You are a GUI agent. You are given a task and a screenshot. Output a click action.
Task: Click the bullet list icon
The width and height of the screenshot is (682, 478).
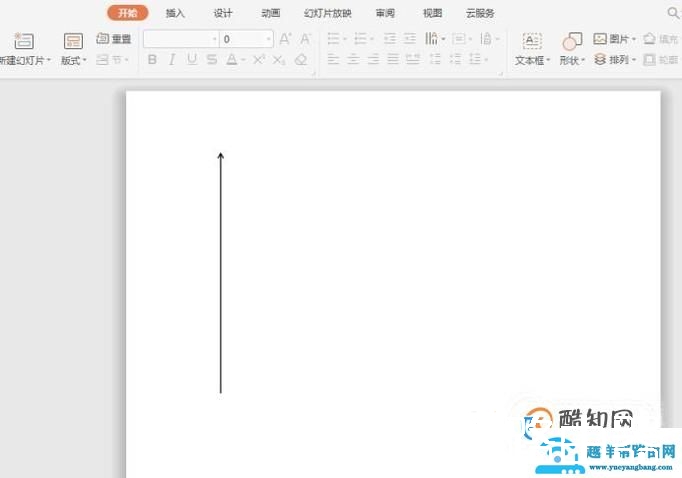(x=334, y=39)
